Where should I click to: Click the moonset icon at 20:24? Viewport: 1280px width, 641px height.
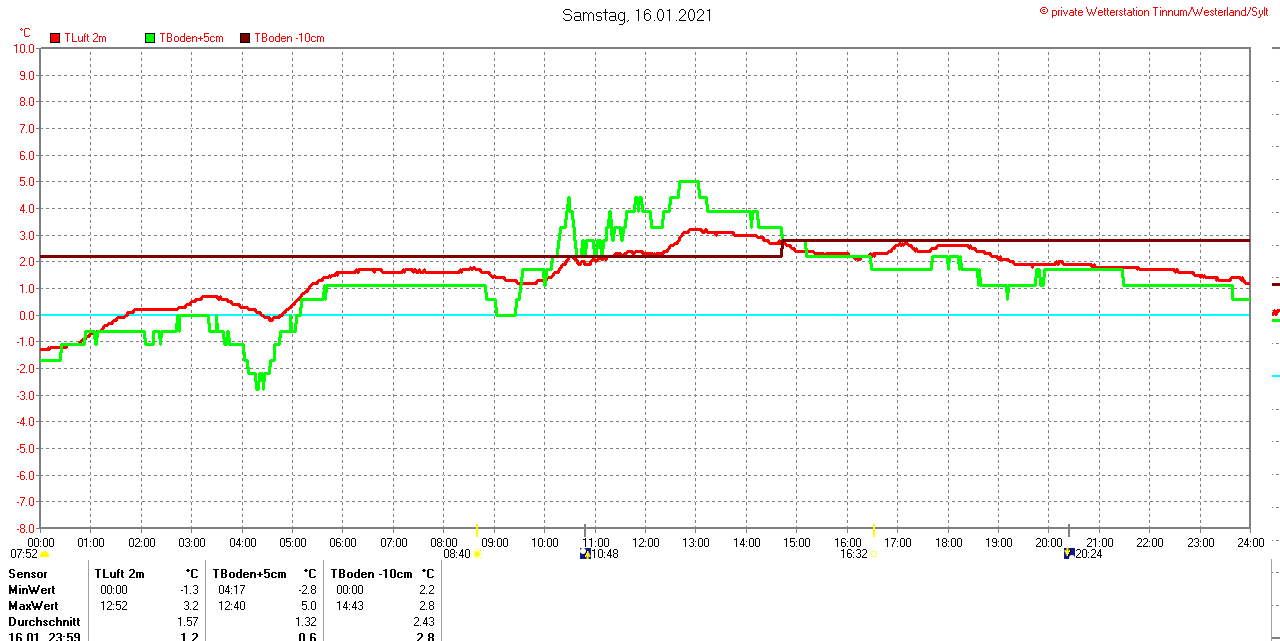[1069, 554]
